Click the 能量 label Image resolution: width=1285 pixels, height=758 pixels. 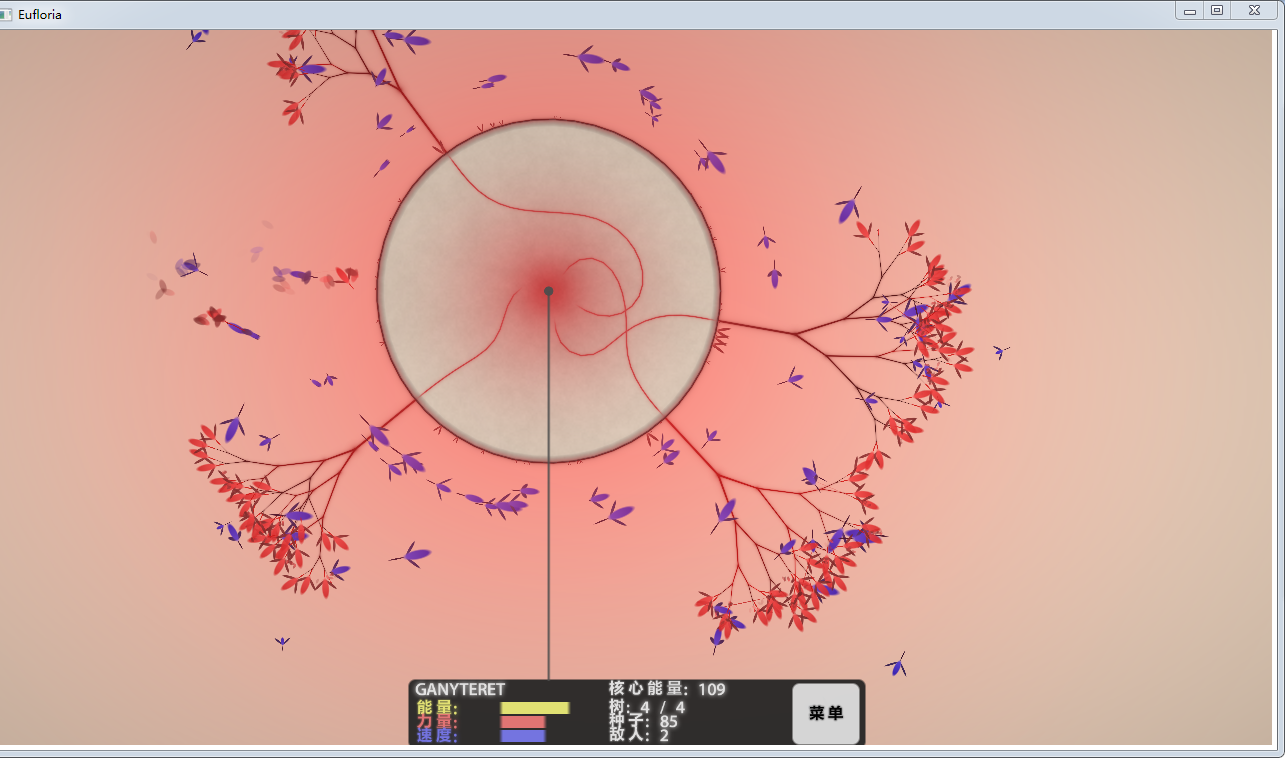[x=437, y=708]
